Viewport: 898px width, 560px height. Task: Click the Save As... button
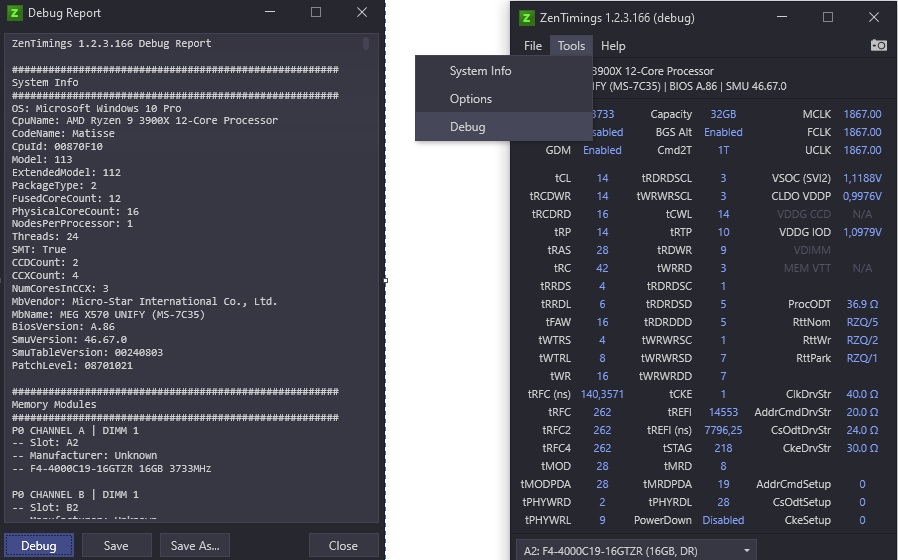click(x=195, y=546)
